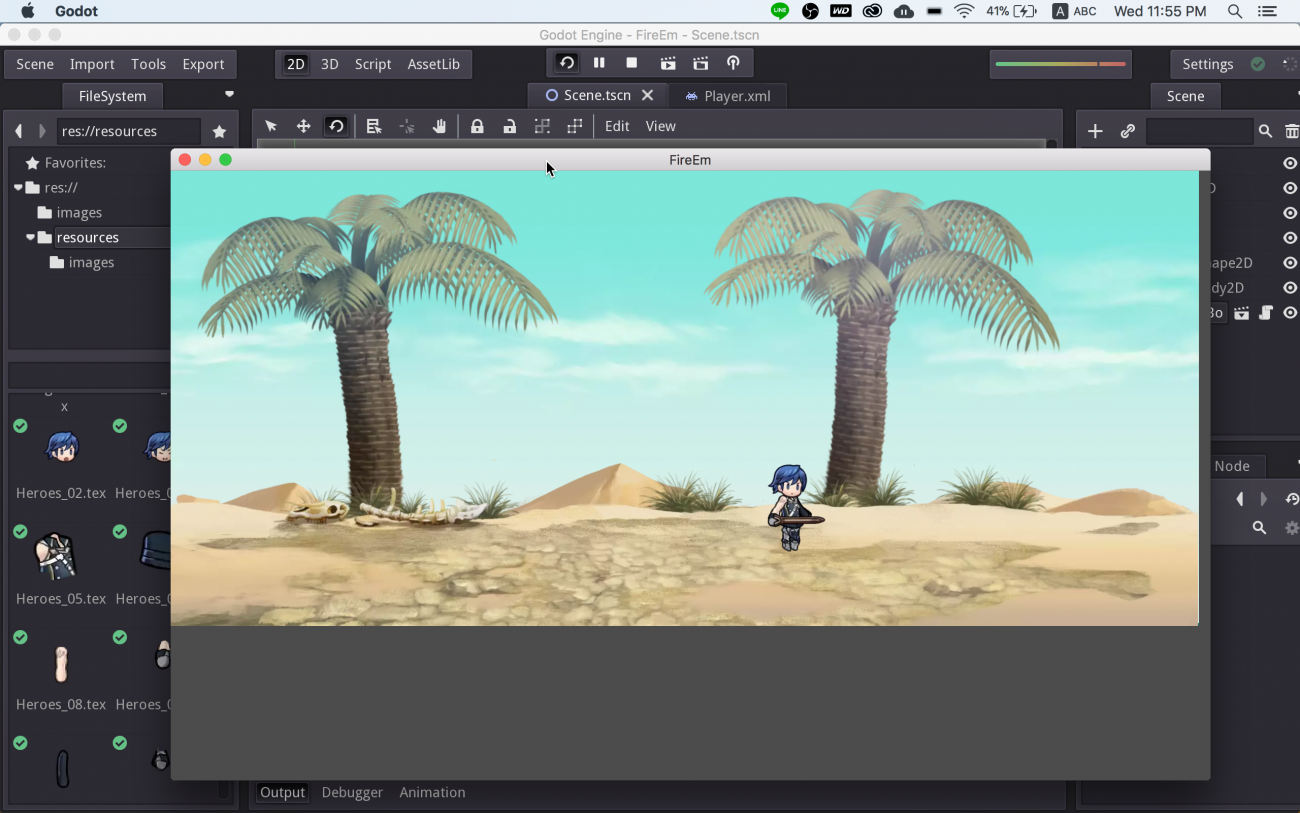Go back in FileSystem history
1300x813 pixels.
[x=18, y=131]
